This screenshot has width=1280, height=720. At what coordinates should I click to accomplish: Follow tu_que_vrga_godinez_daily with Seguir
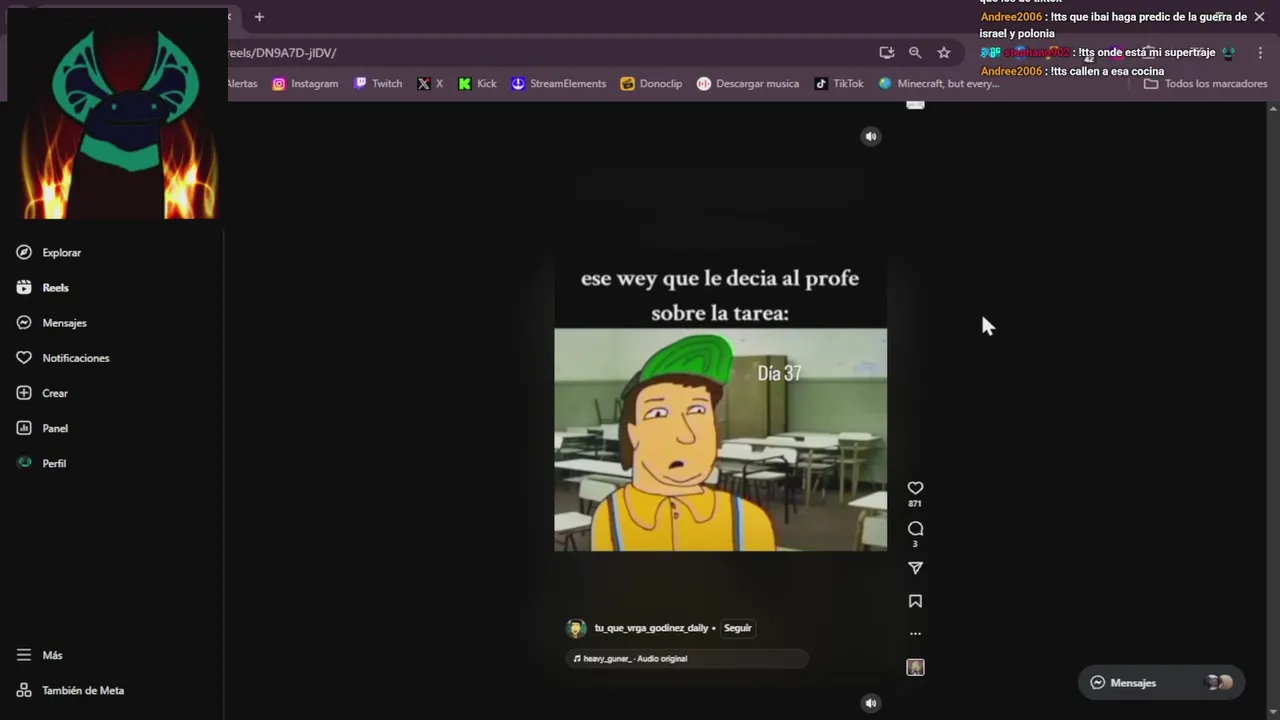738,628
